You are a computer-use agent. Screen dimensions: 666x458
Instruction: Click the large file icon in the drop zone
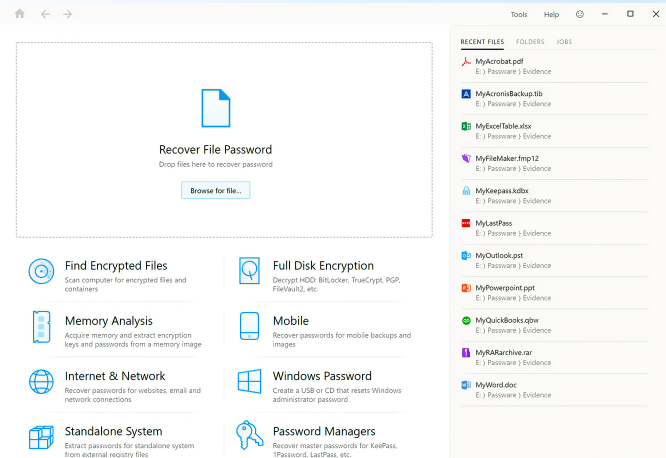click(216, 108)
